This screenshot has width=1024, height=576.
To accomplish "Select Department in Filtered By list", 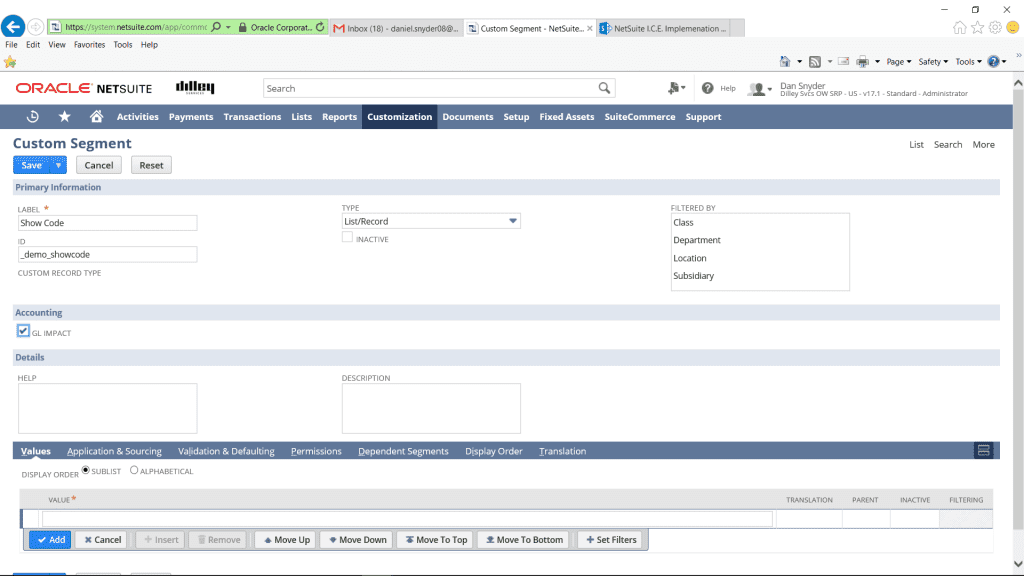I will click(x=697, y=240).
